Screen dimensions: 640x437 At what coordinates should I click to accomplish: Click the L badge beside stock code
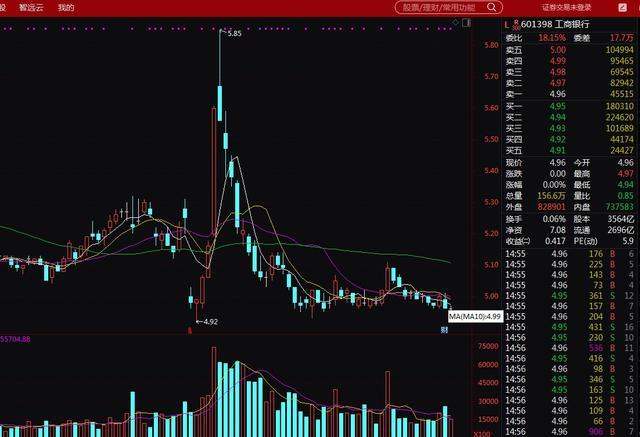tap(507, 25)
